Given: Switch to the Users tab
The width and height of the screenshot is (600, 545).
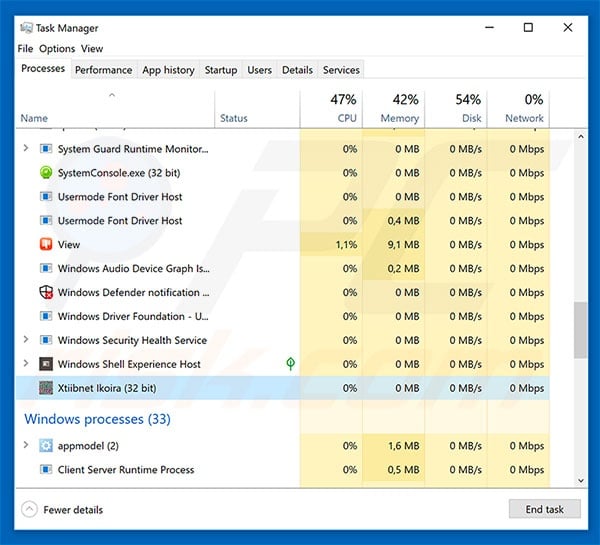Looking at the screenshot, I should [259, 70].
